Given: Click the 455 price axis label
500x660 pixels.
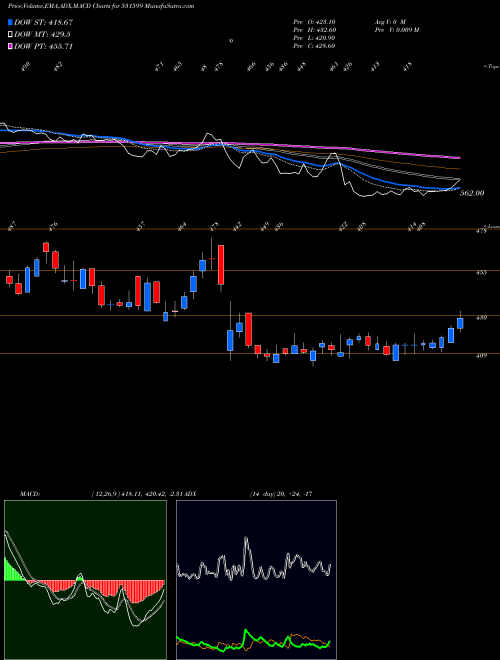Looking at the screenshot, I should coord(481,272).
